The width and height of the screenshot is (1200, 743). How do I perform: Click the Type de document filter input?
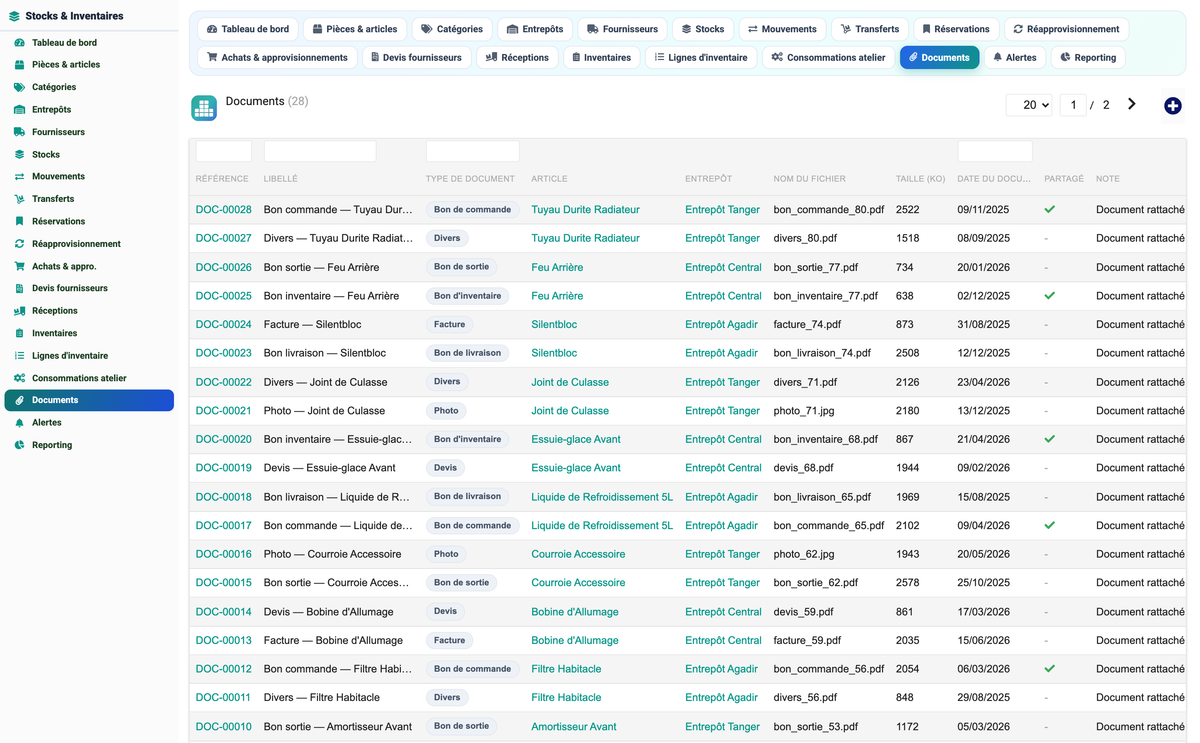(x=473, y=151)
